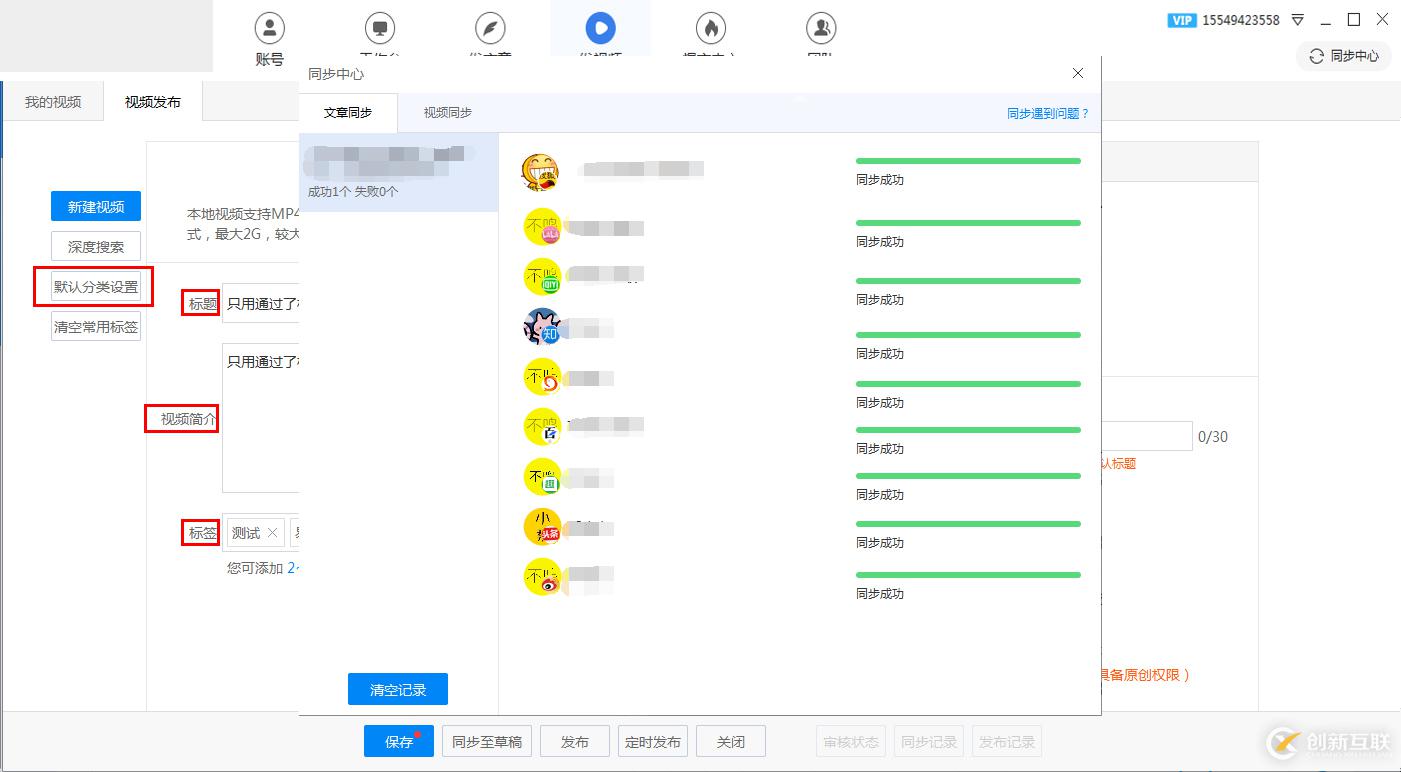Open the rightmost member/team icon in top bar
The height and width of the screenshot is (772, 1401).
pyautogui.click(x=820, y=27)
